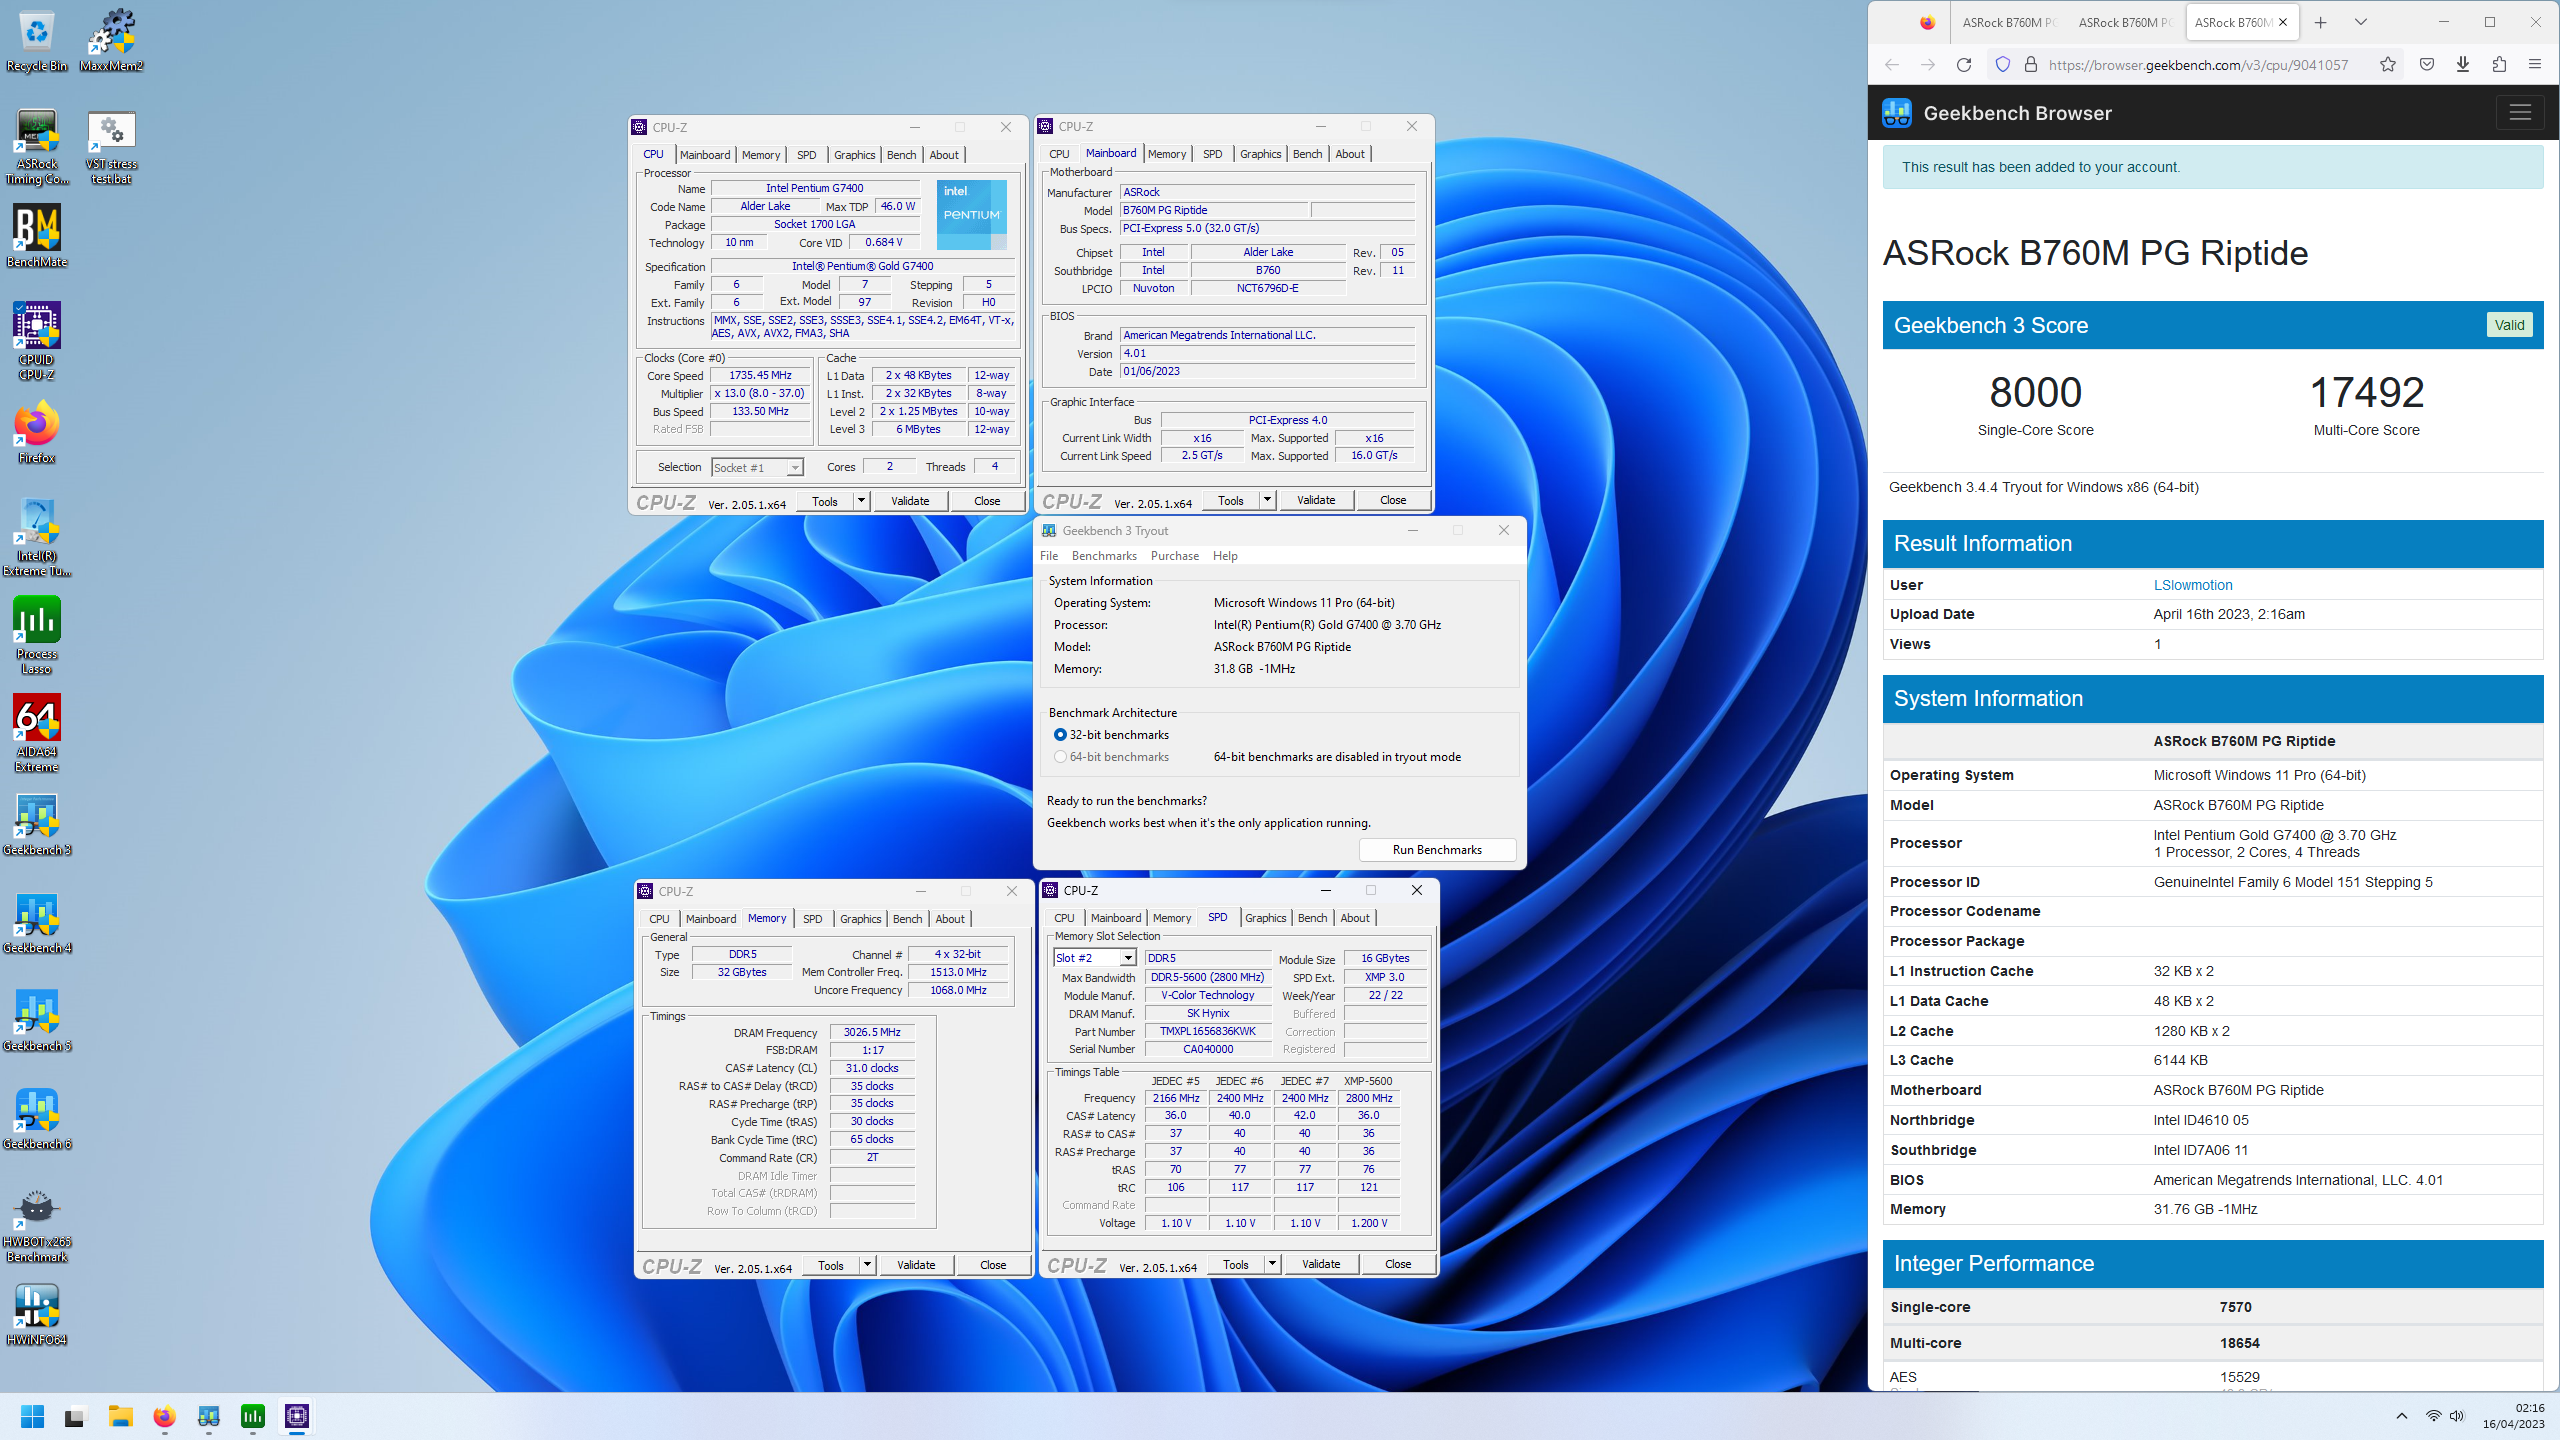The width and height of the screenshot is (2560, 1440).
Task: Launch Geekbench 4 desktop shortcut
Action: (37, 922)
